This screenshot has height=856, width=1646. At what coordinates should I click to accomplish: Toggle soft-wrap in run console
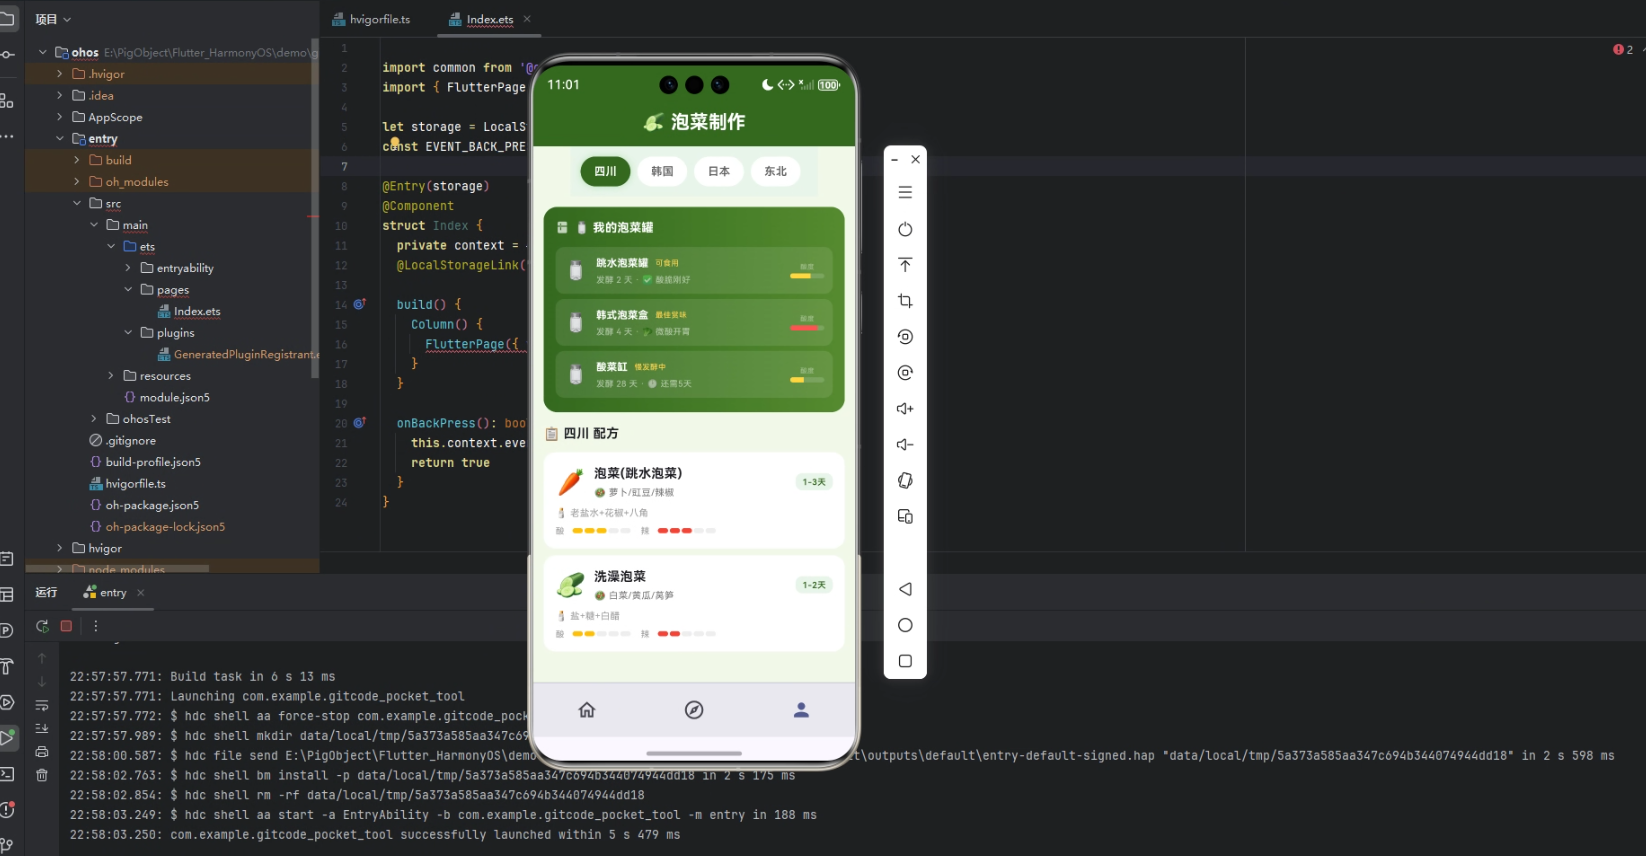coord(42,705)
